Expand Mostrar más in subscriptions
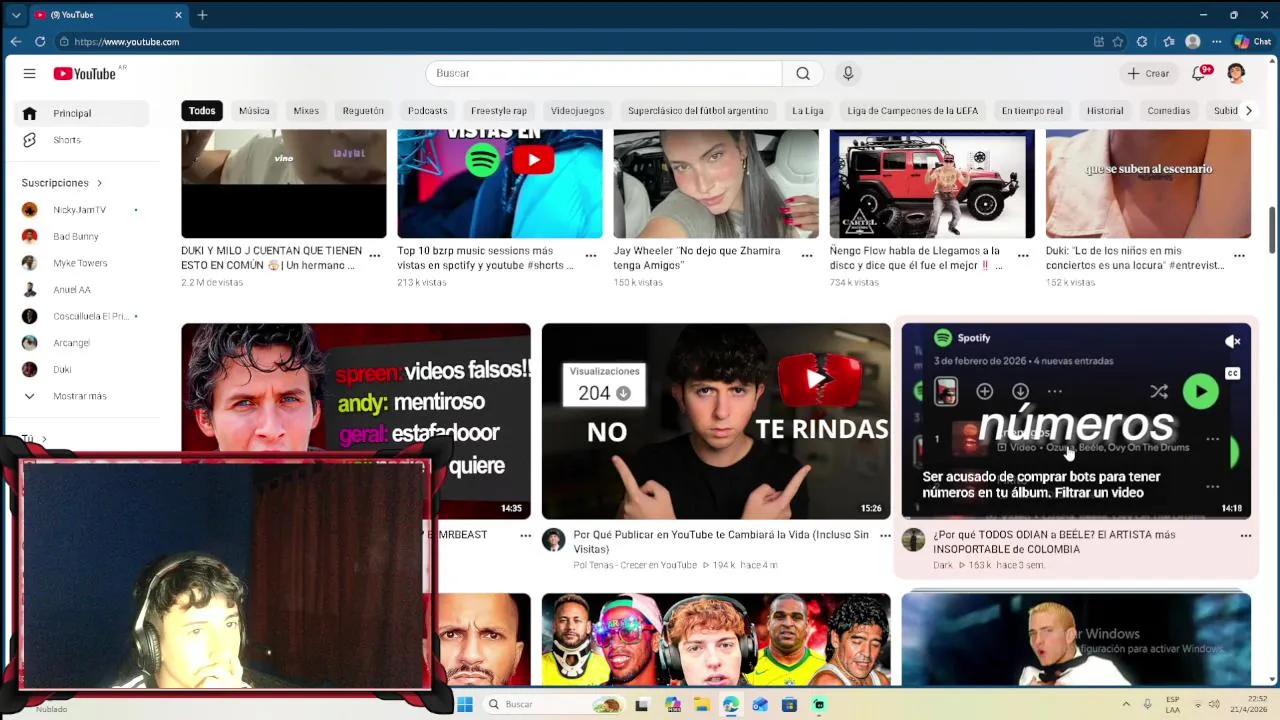This screenshot has width=1280, height=720. [78, 396]
